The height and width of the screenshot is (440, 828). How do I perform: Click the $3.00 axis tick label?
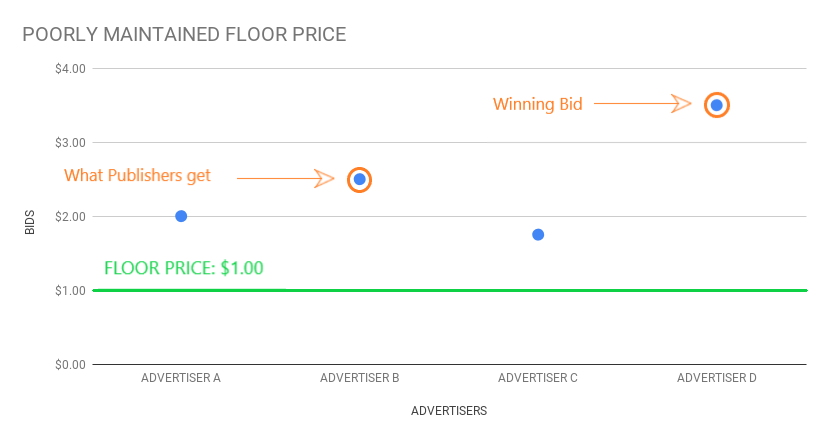pyautogui.click(x=70, y=143)
